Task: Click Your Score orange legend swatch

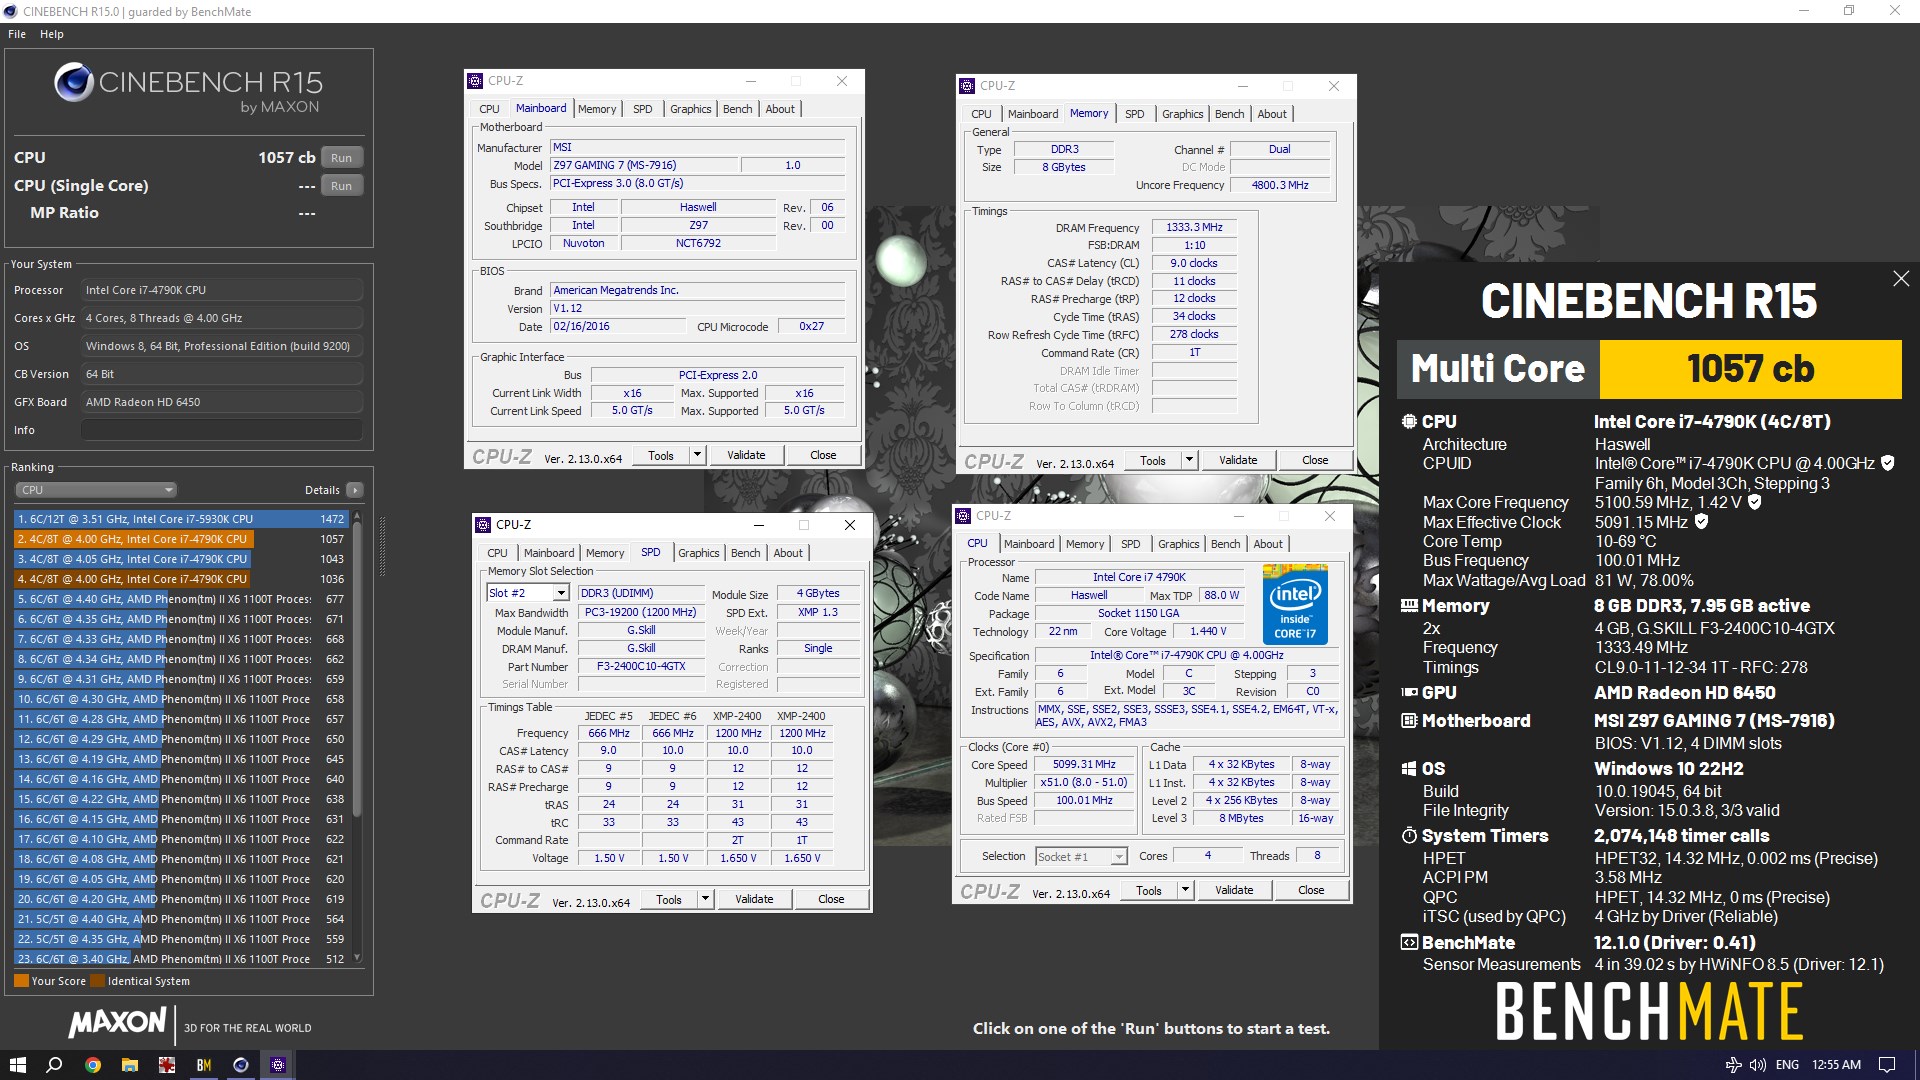Action: 21,981
